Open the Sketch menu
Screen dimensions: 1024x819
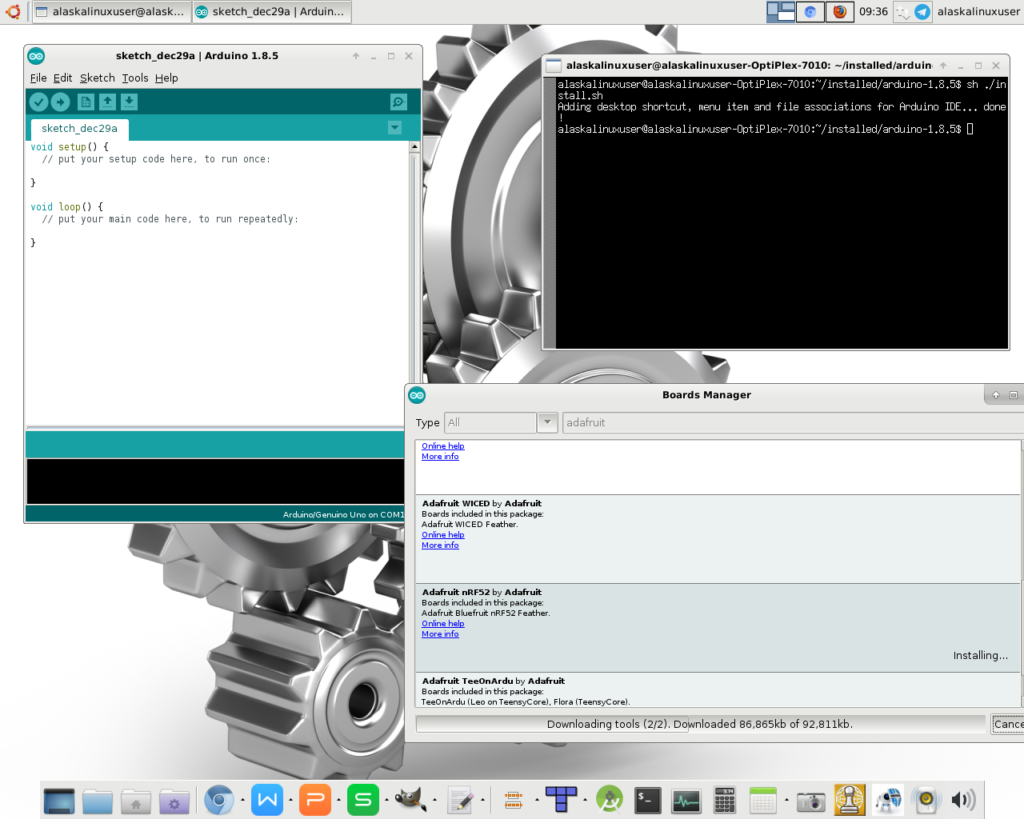tap(97, 78)
